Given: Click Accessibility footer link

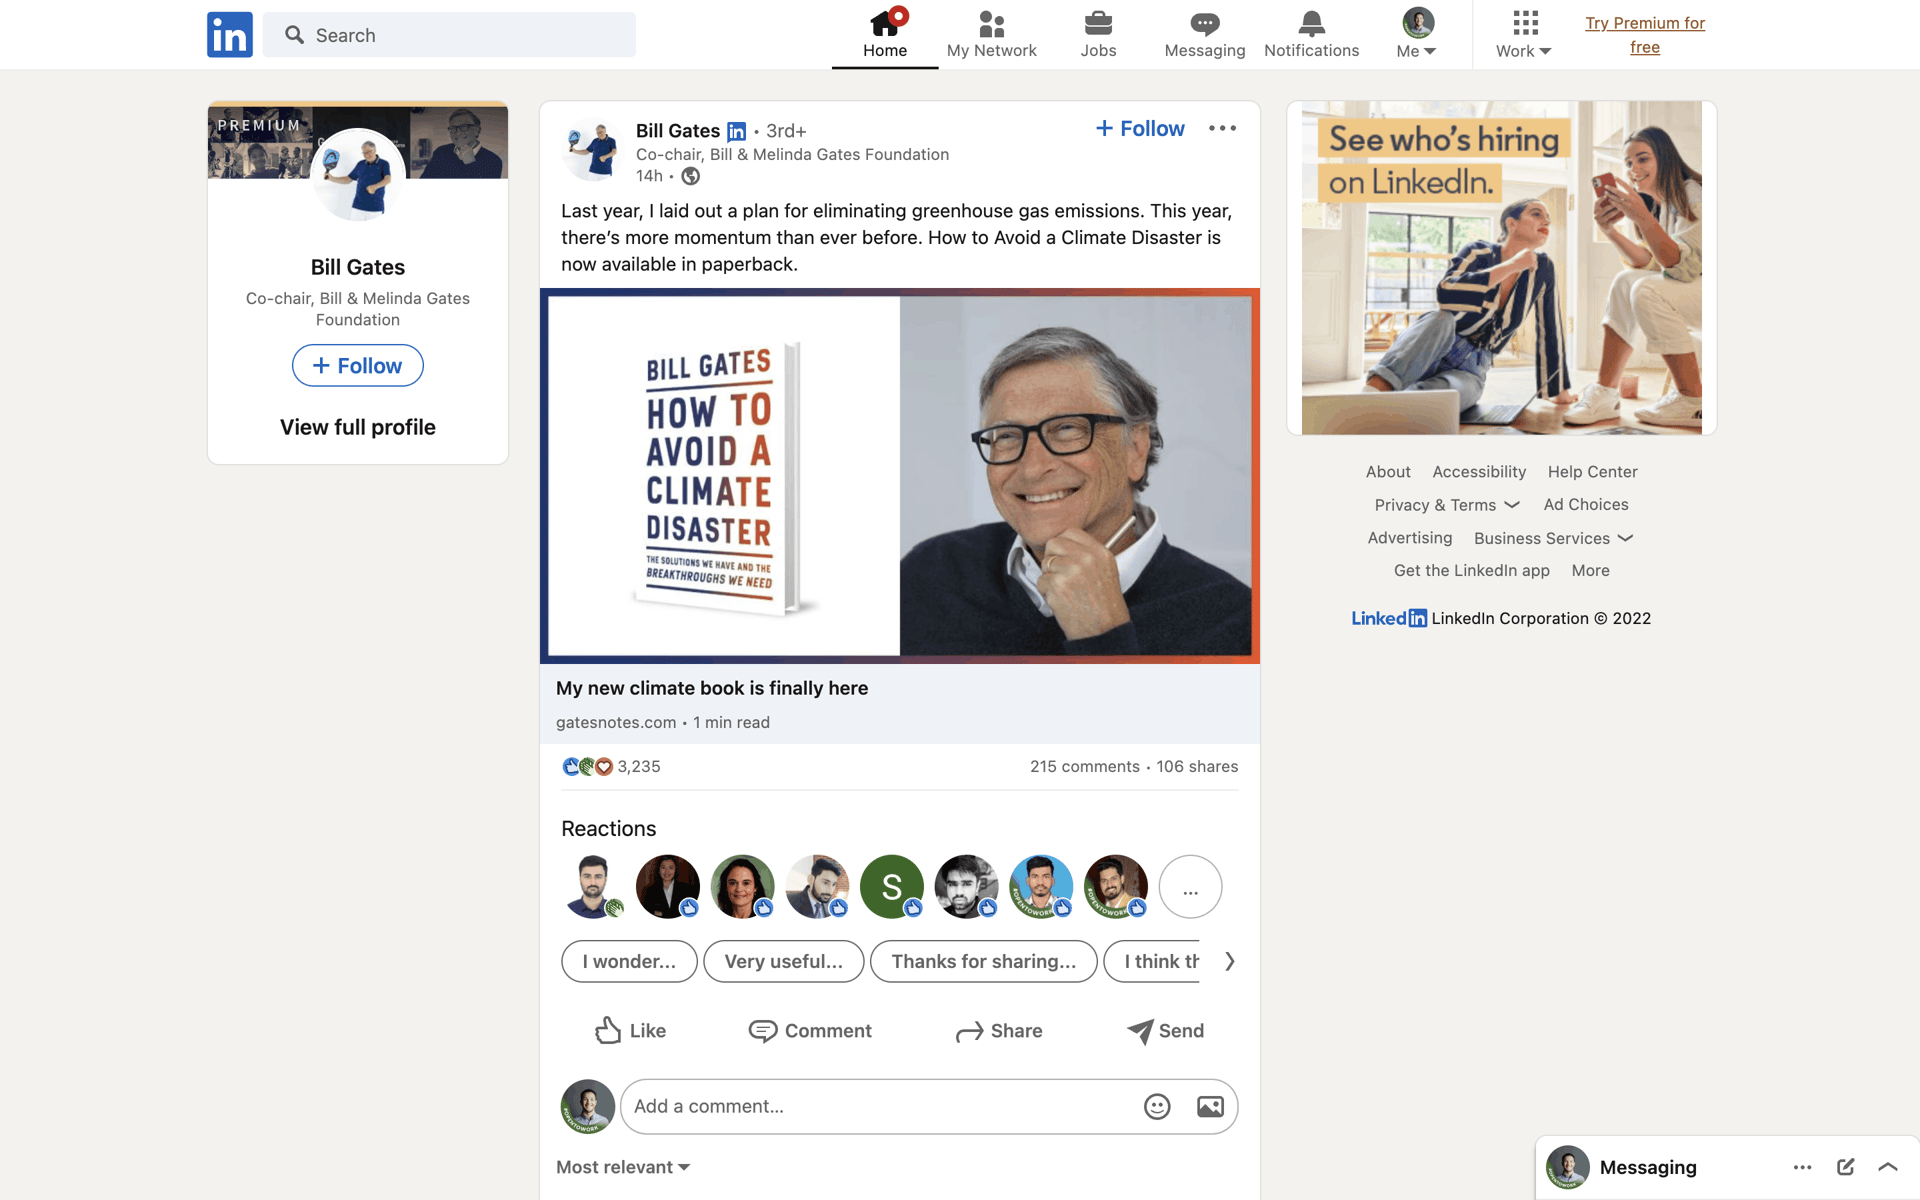Looking at the screenshot, I should click(1479, 472).
